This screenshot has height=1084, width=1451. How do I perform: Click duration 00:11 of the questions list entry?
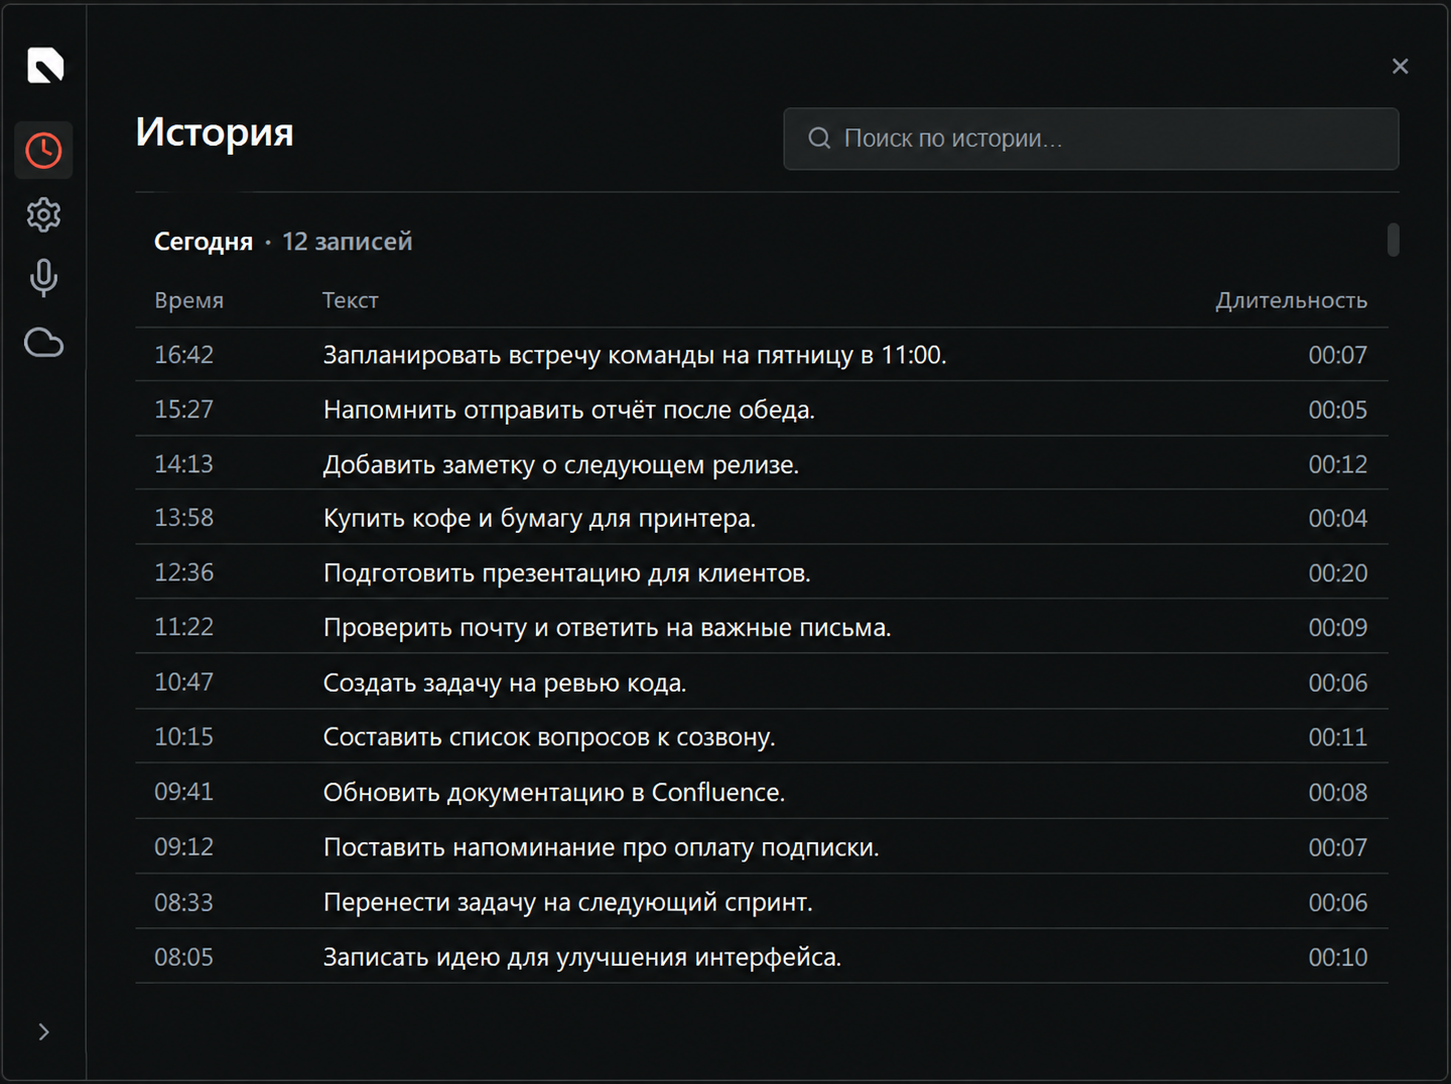pyautogui.click(x=1338, y=737)
